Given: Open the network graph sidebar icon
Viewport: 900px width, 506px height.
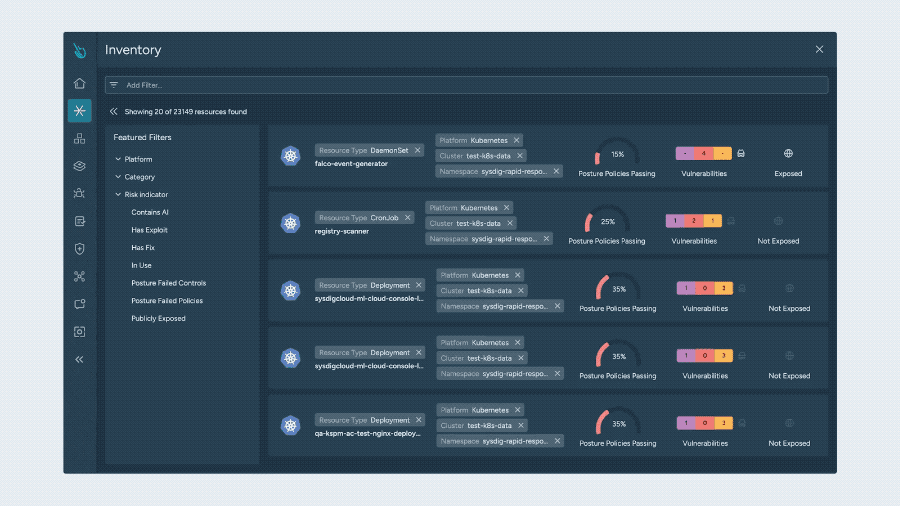Looking at the screenshot, I should (x=79, y=277).
